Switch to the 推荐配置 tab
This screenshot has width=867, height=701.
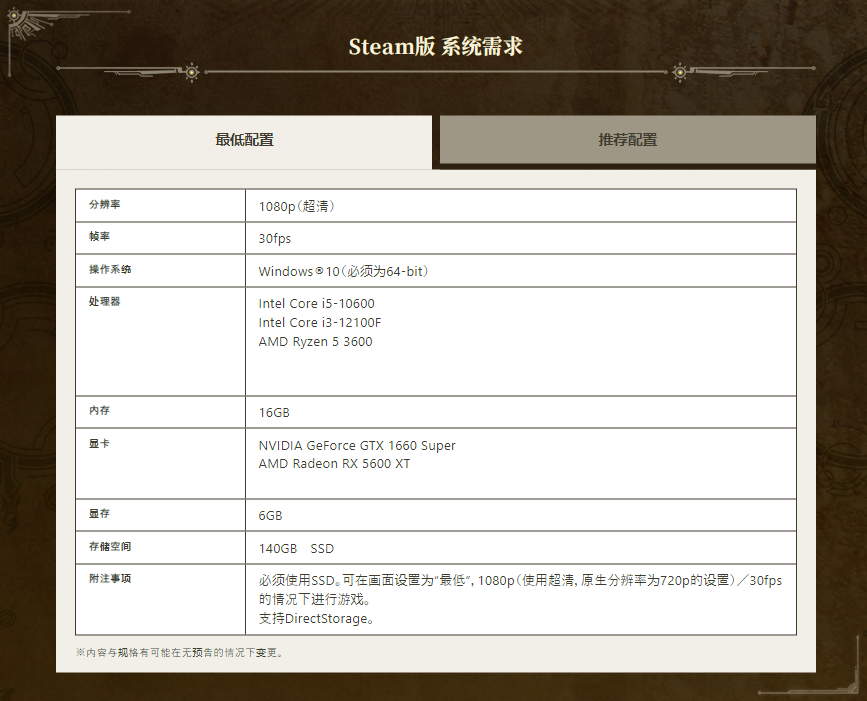627,140
